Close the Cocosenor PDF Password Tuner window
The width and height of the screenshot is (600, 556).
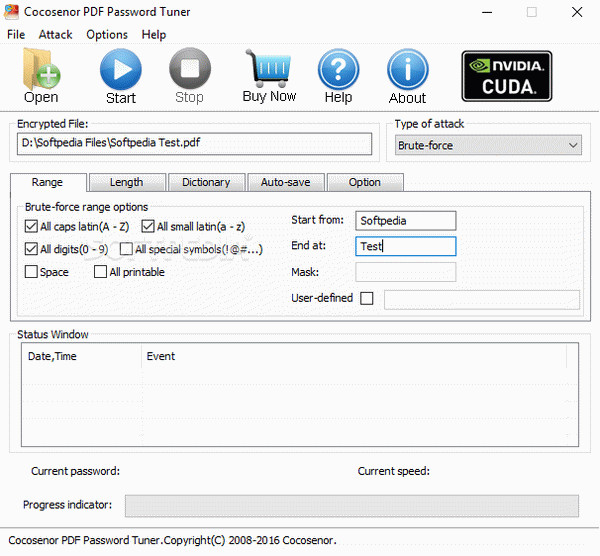click(577, 12)
